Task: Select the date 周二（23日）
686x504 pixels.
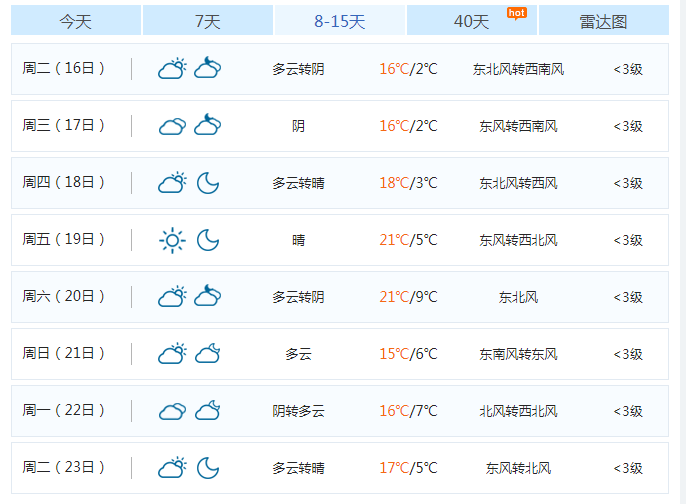Action: click(x=64, y=468)
